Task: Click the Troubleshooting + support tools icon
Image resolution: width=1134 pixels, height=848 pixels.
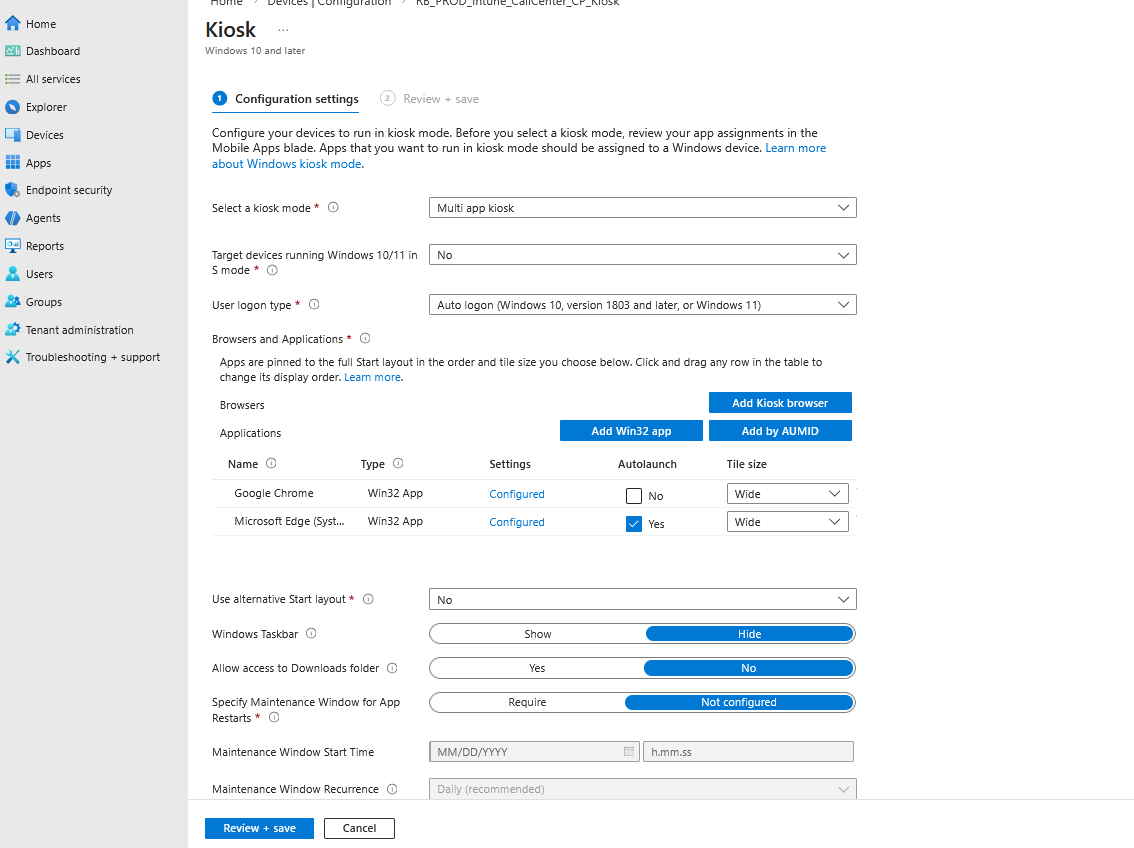Action: [x=12, y=357]
